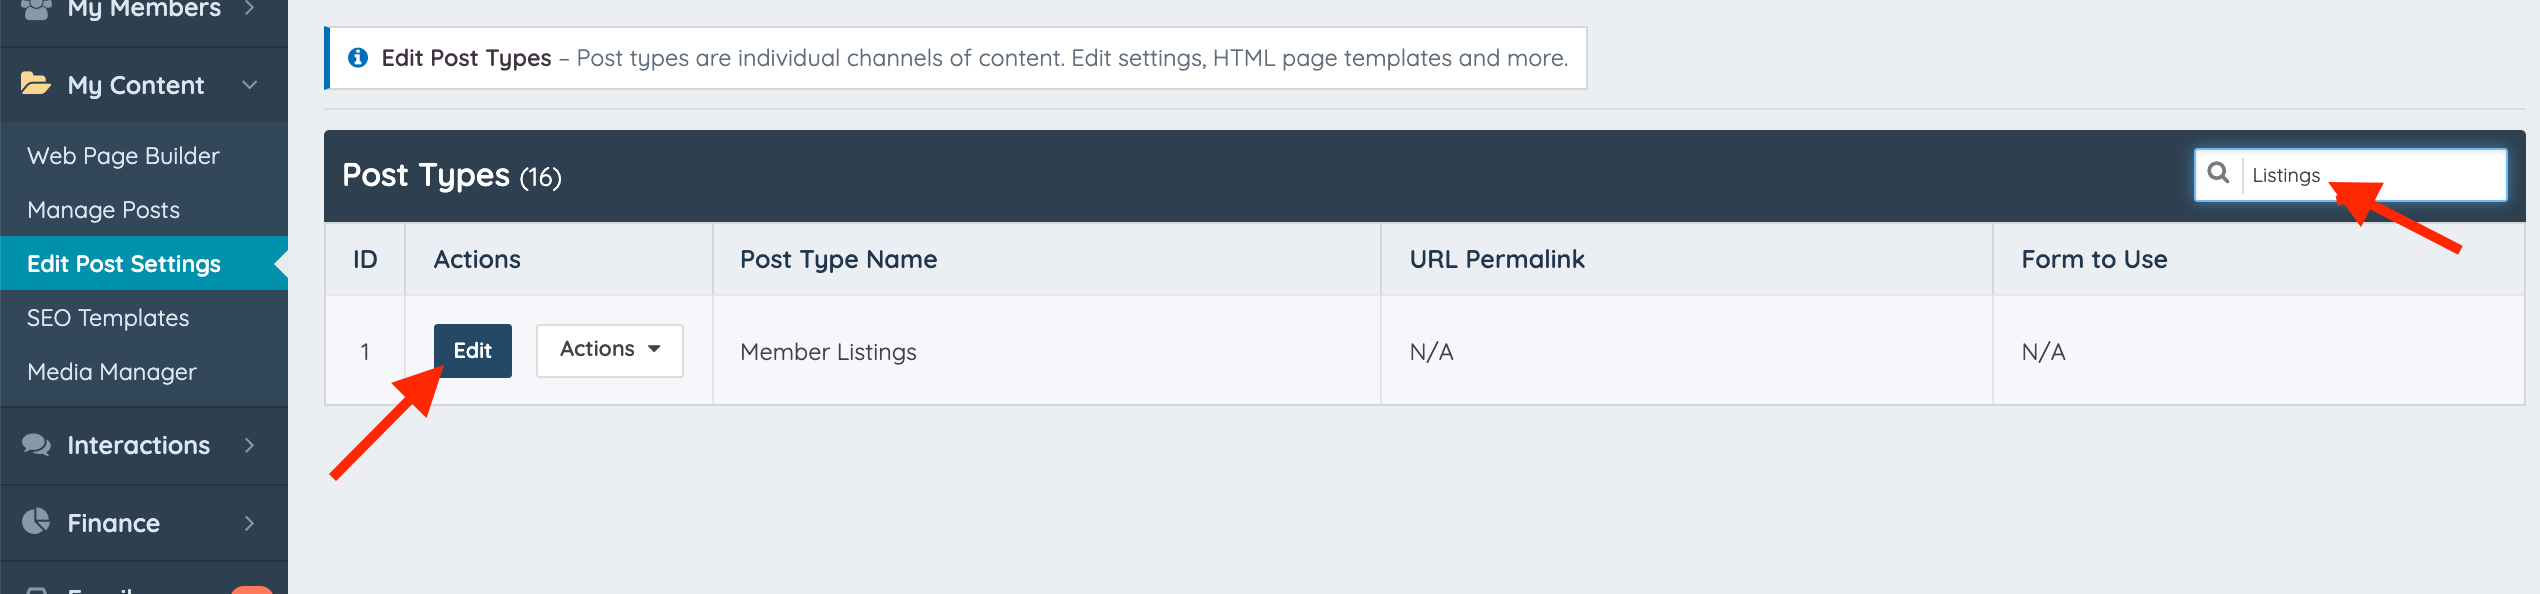
Task: Open the Web Page Builder
Action: [x=122, y=155]
